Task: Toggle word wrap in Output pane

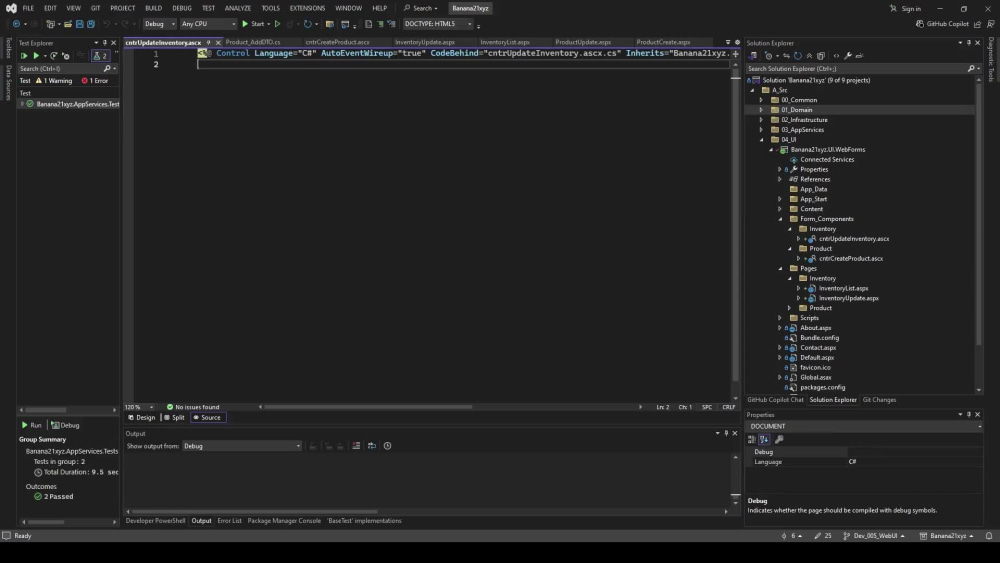Action: [x=372, y=446]
